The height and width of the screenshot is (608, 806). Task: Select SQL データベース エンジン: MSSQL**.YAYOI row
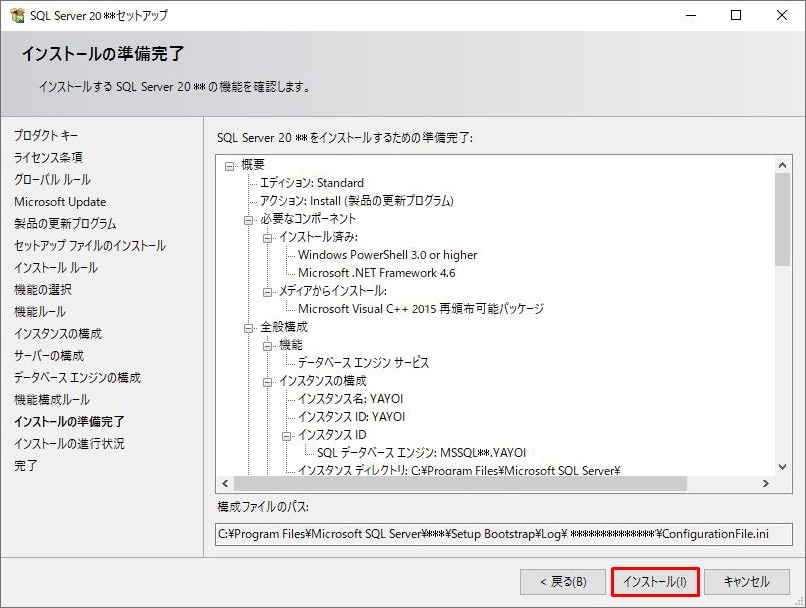pos(421,453)
